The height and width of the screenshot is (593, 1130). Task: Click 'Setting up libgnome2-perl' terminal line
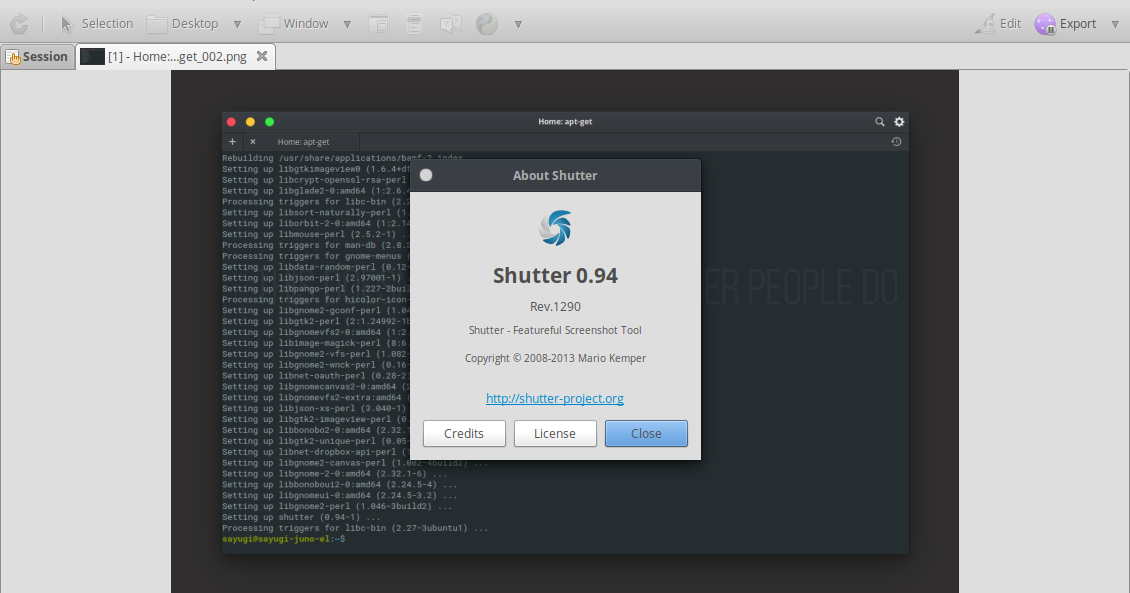click(x=337, y=507)
